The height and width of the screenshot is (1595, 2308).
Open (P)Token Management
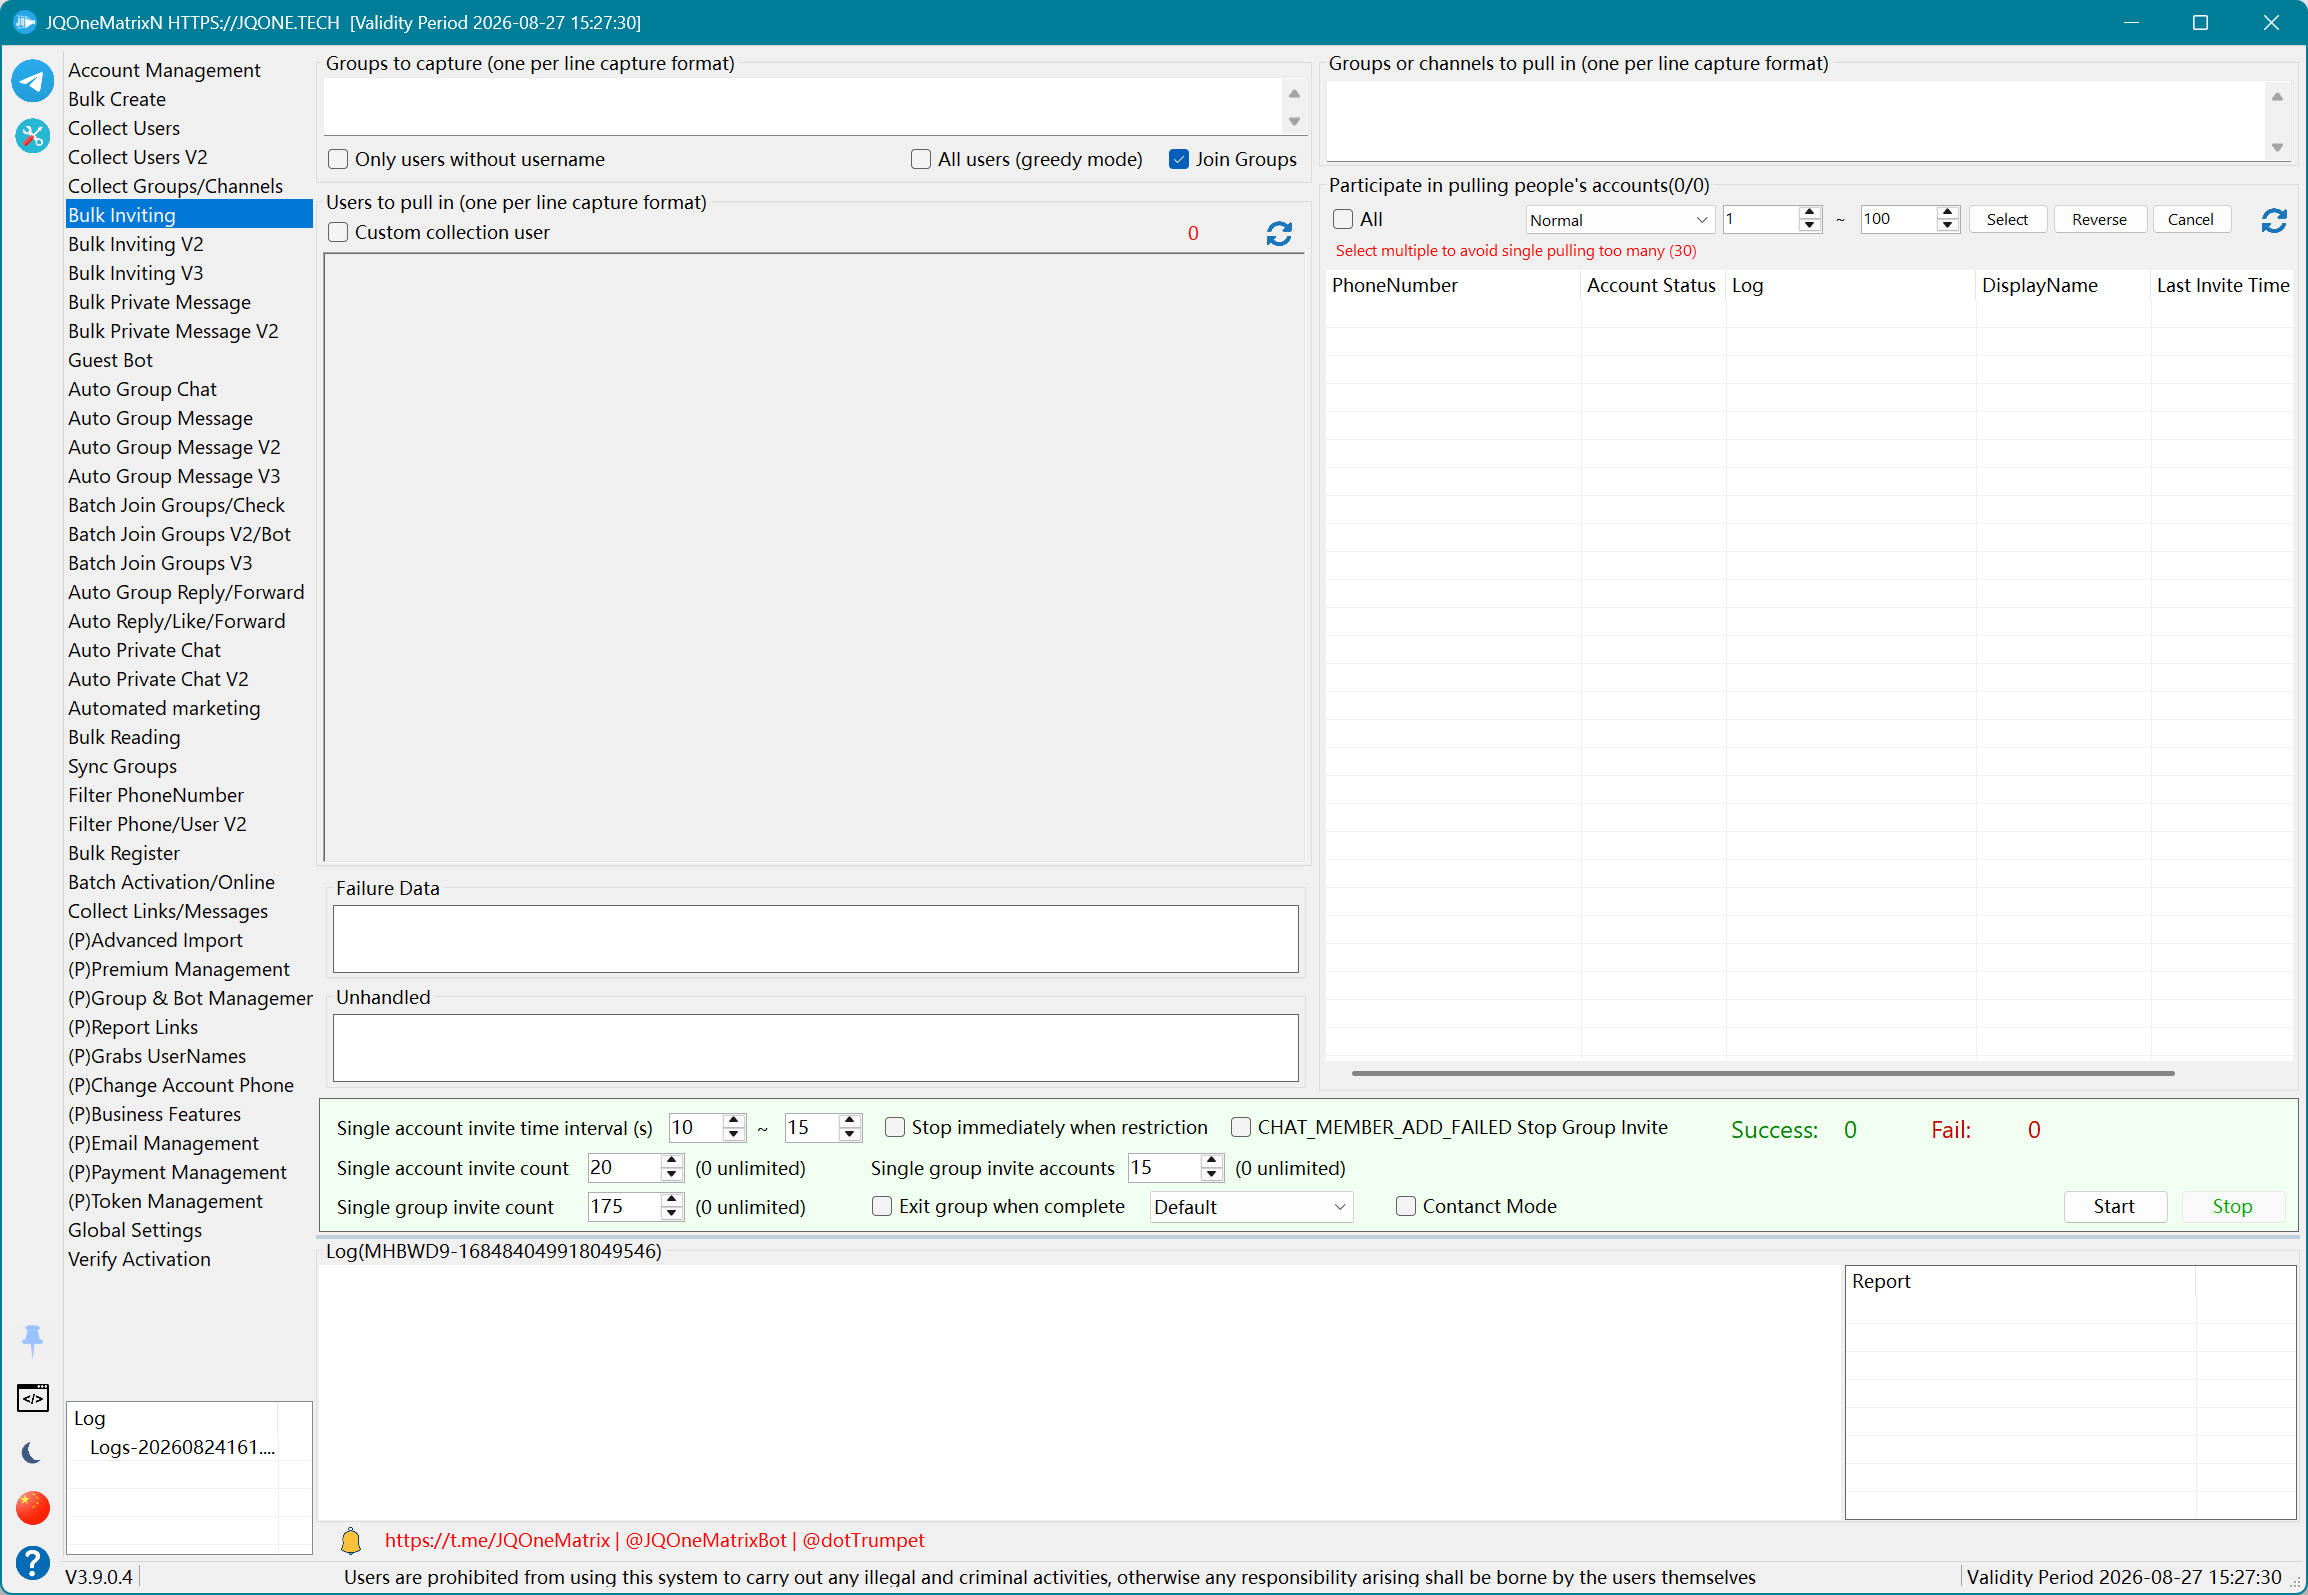[165, 1201]
